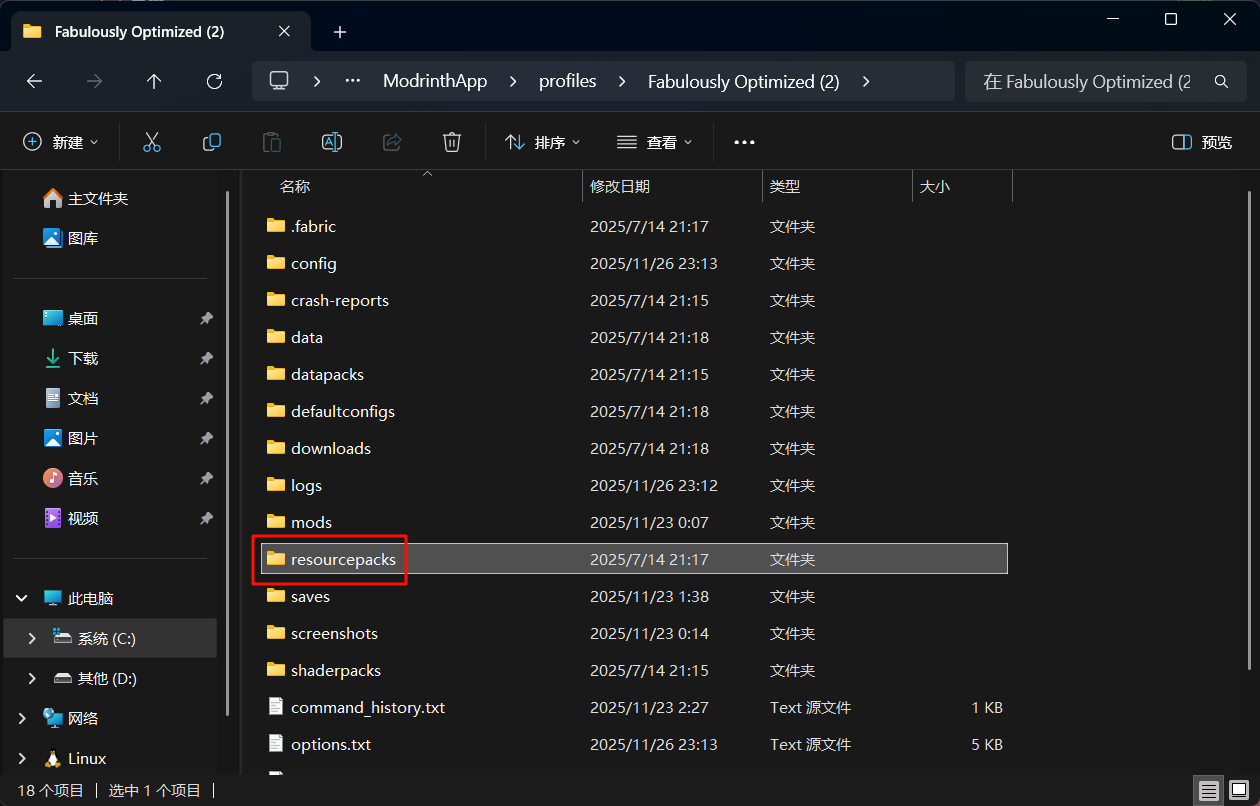Delete using the trash can icon
Viewport: 1260px width, 806px height.
click(452, 142)
